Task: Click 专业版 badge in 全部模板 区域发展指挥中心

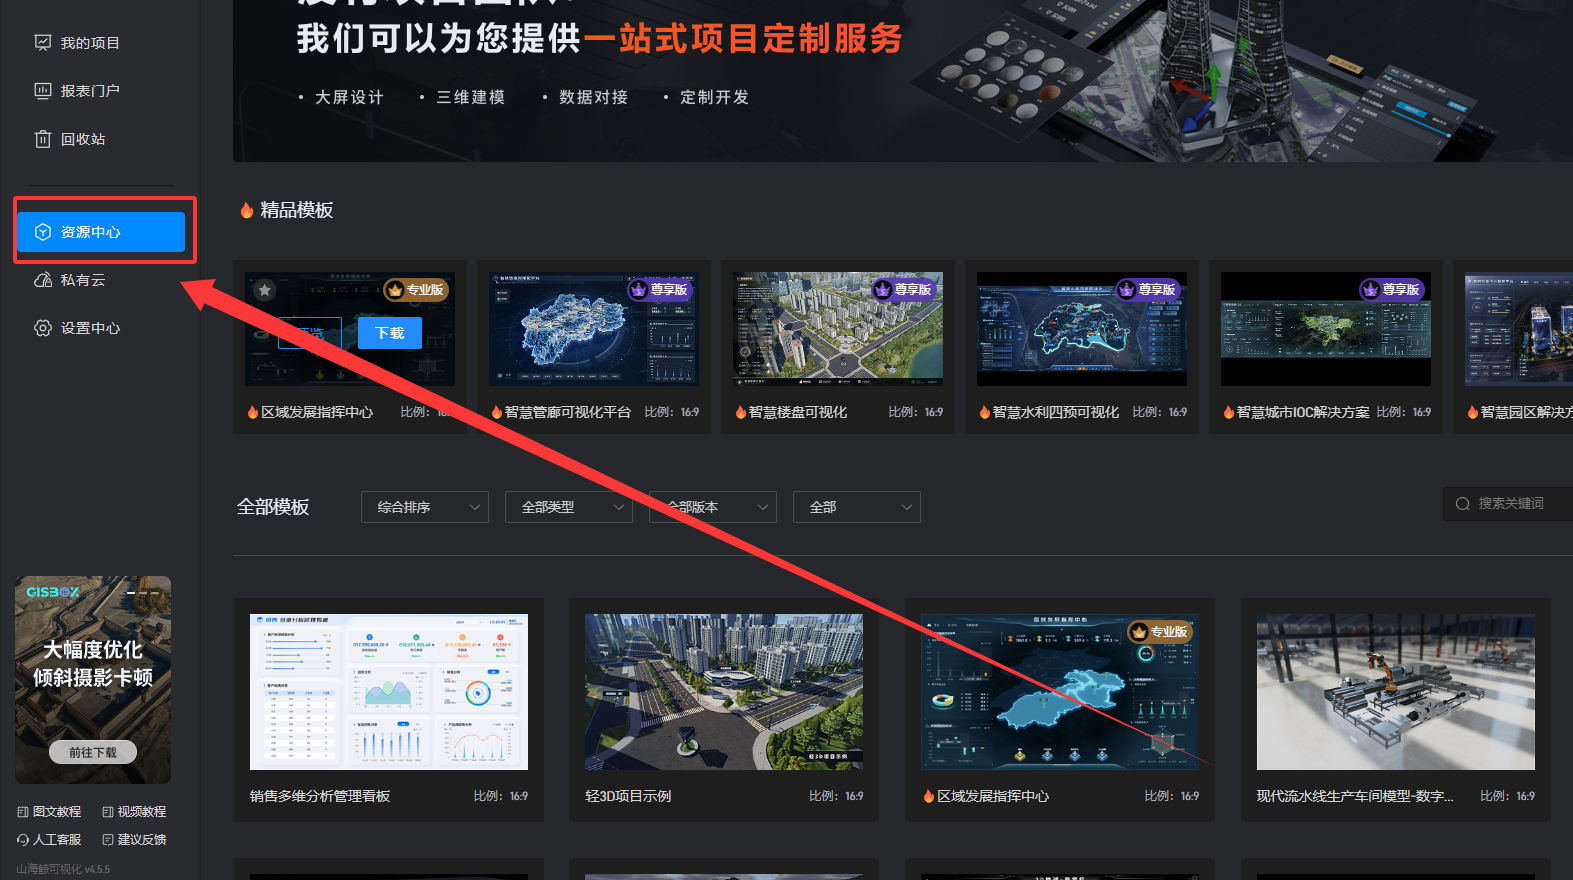Action: pyautogui.click(x=1160, y=632)
